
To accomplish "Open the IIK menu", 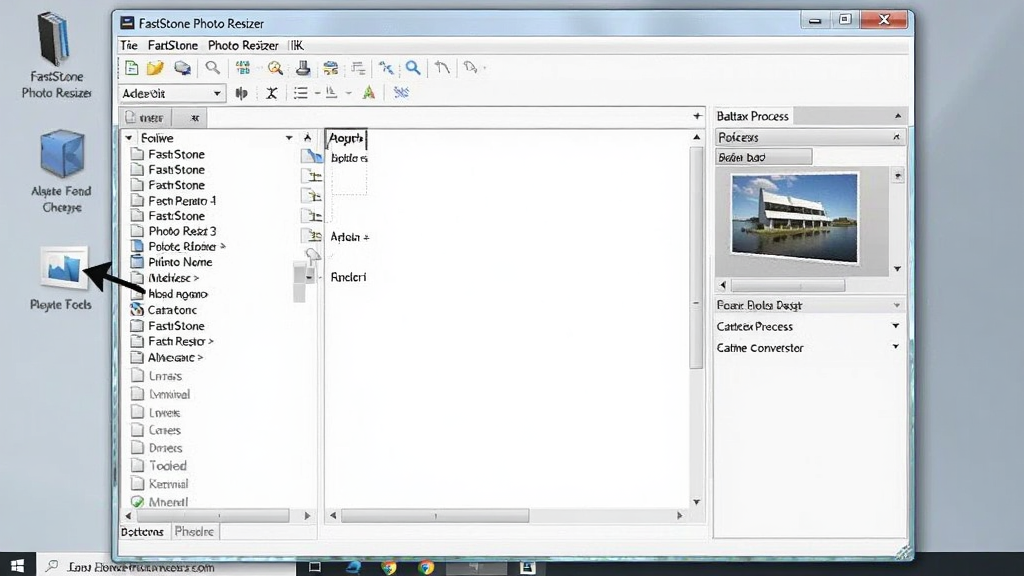I will click(x=296, y=45).
